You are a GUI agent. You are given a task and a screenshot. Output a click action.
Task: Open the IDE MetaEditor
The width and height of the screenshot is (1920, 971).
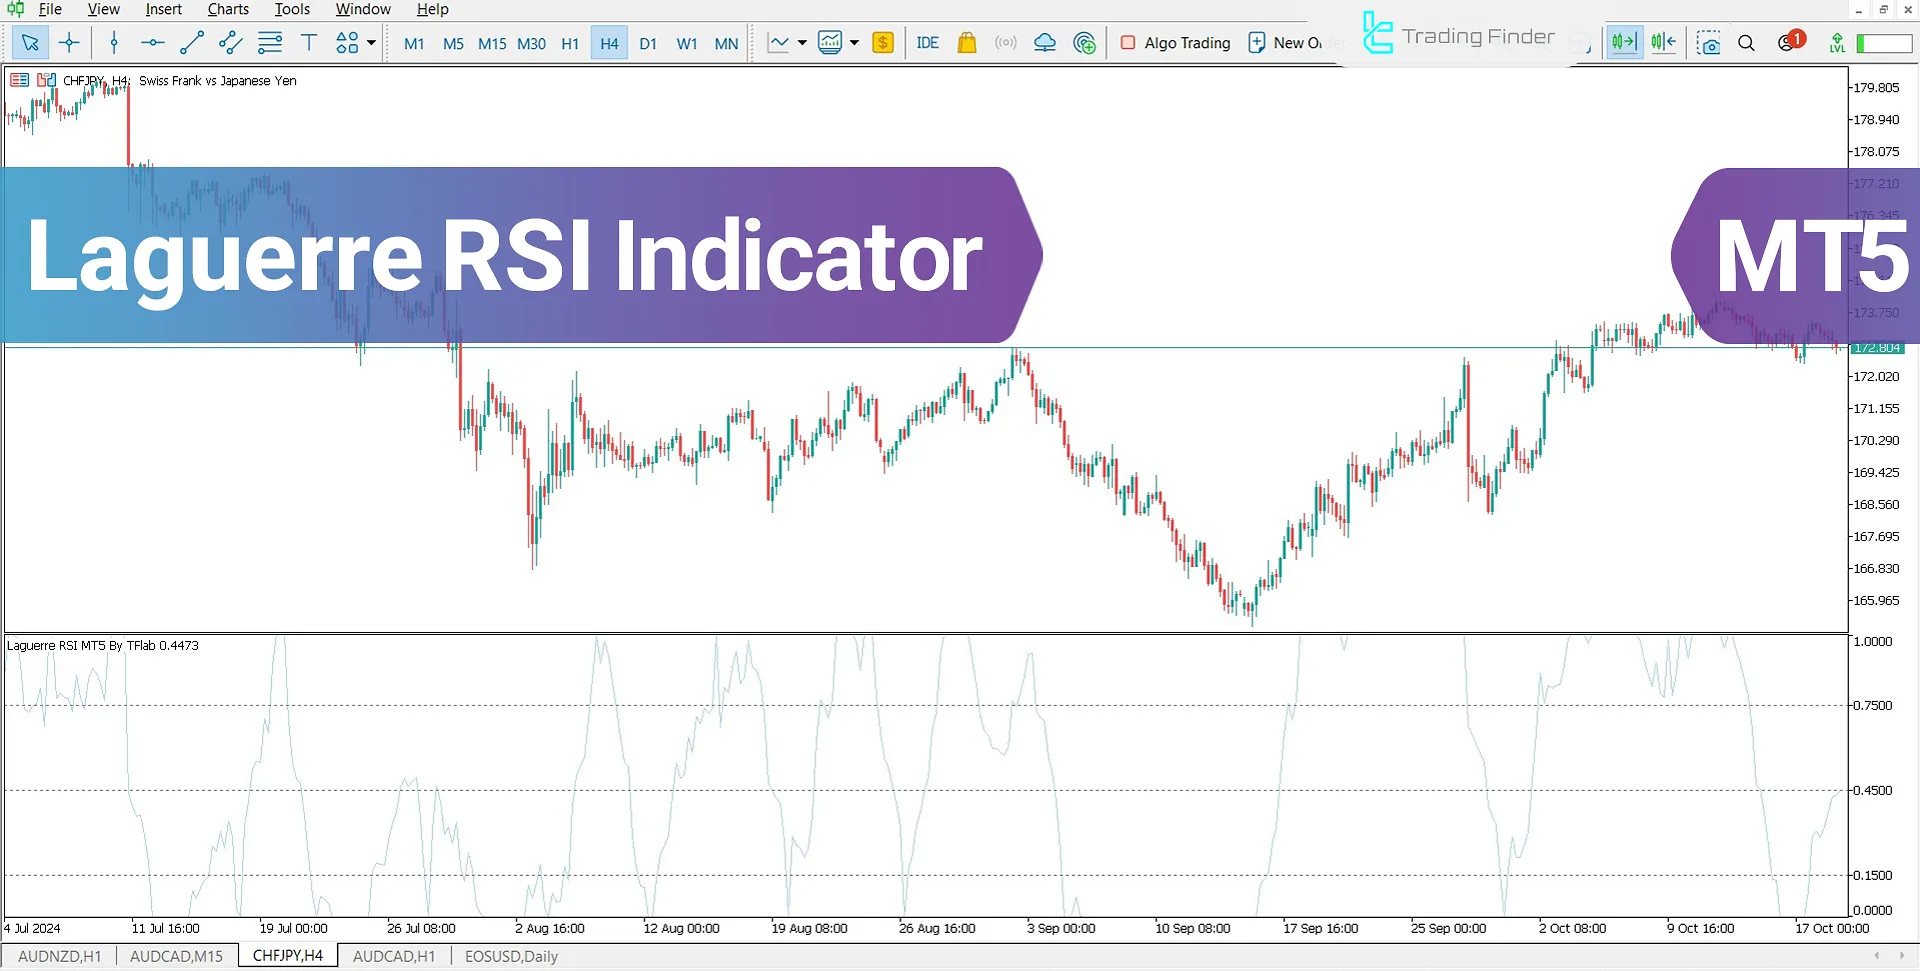pos(927,43)
